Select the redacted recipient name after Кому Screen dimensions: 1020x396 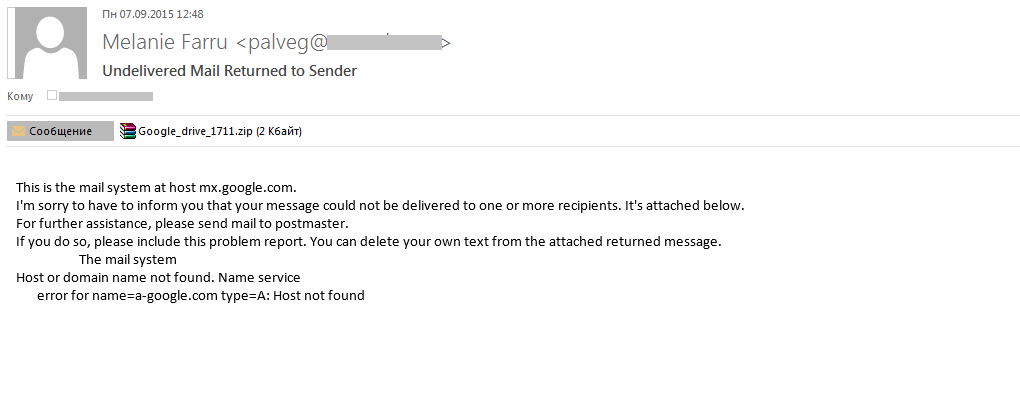point(106,96)
